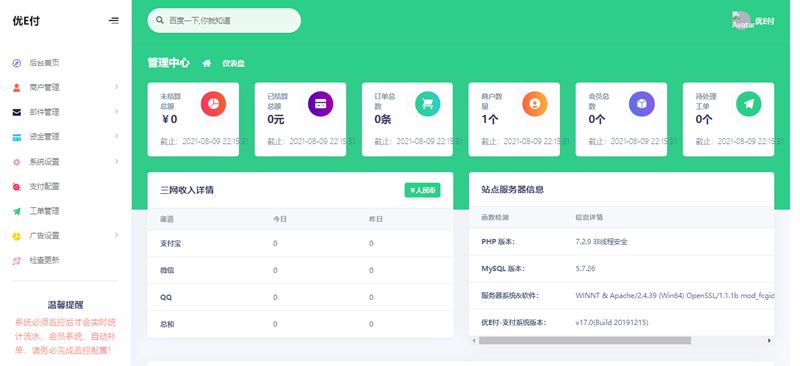800x366 pixels.
Task: Open the user avatar image
Action: 742,21
